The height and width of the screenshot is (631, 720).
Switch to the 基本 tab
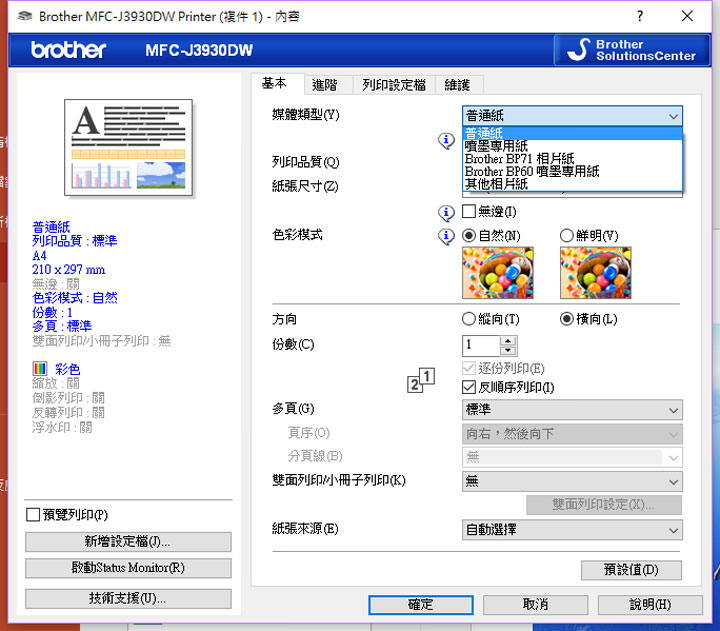click(x=275, y=83)
